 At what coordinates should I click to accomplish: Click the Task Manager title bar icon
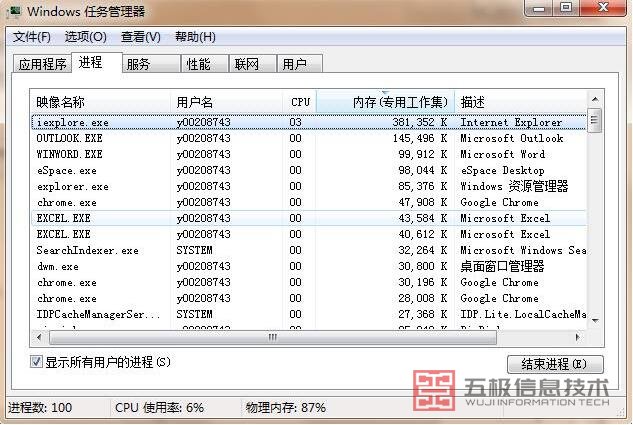click(x=15, y=10)
